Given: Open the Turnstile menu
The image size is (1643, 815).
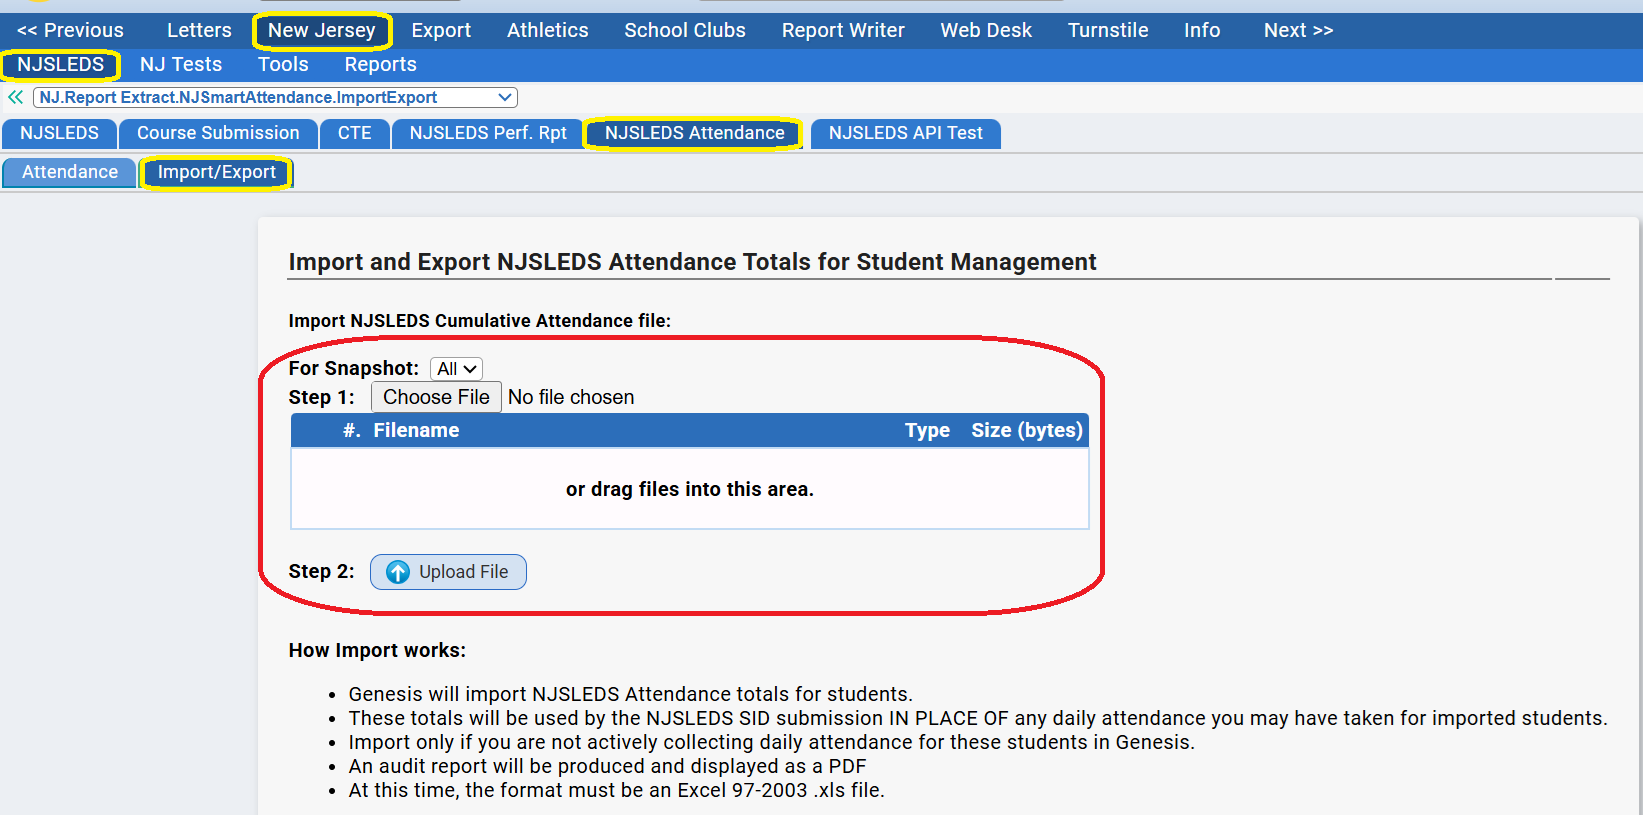Looking at the screenshot, I should point(1108,30).
